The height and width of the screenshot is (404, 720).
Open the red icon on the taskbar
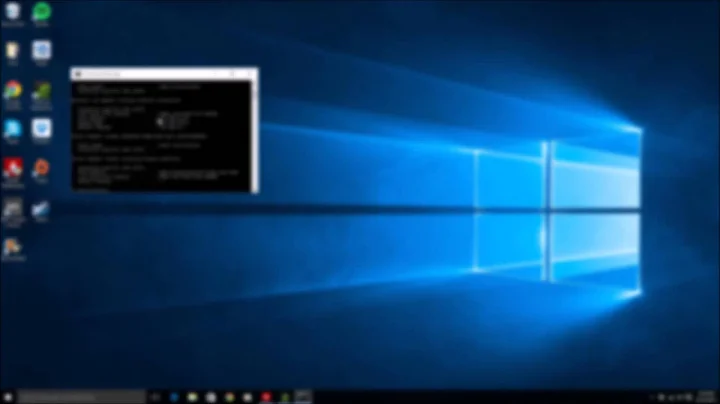(x=266, y=397)
